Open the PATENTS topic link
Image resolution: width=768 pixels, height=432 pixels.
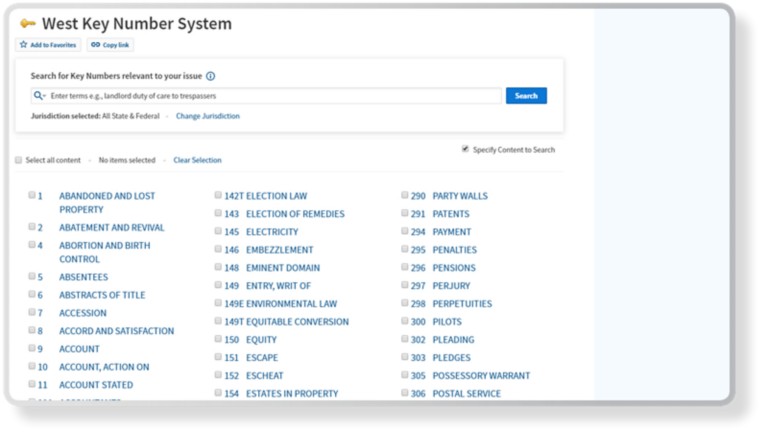(451, 214)
